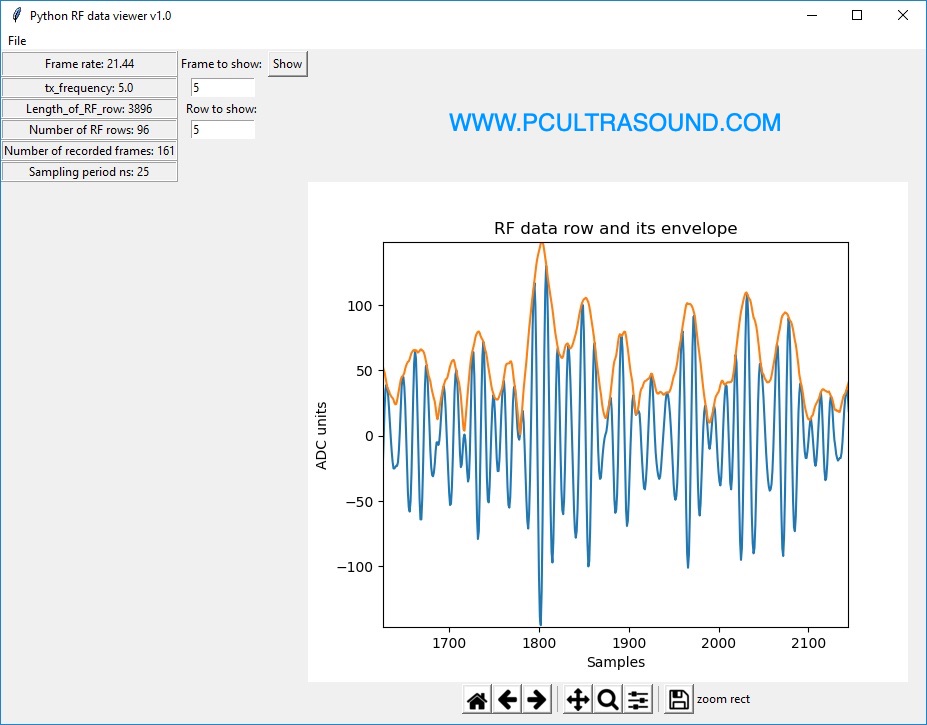
Task: Click y-axis tick label 100
Action: coord(359,306)
